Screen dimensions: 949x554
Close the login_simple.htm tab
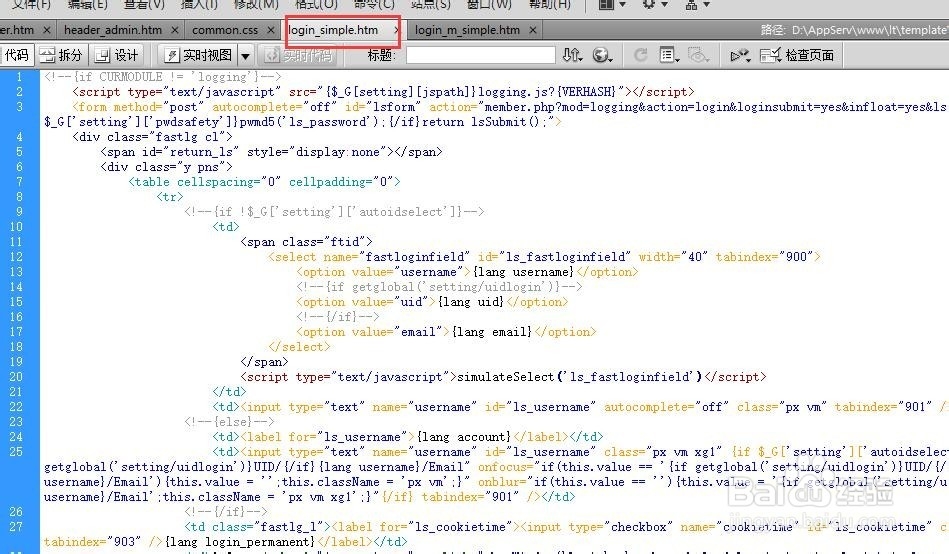pyautogui.click(x=396, y=30)
